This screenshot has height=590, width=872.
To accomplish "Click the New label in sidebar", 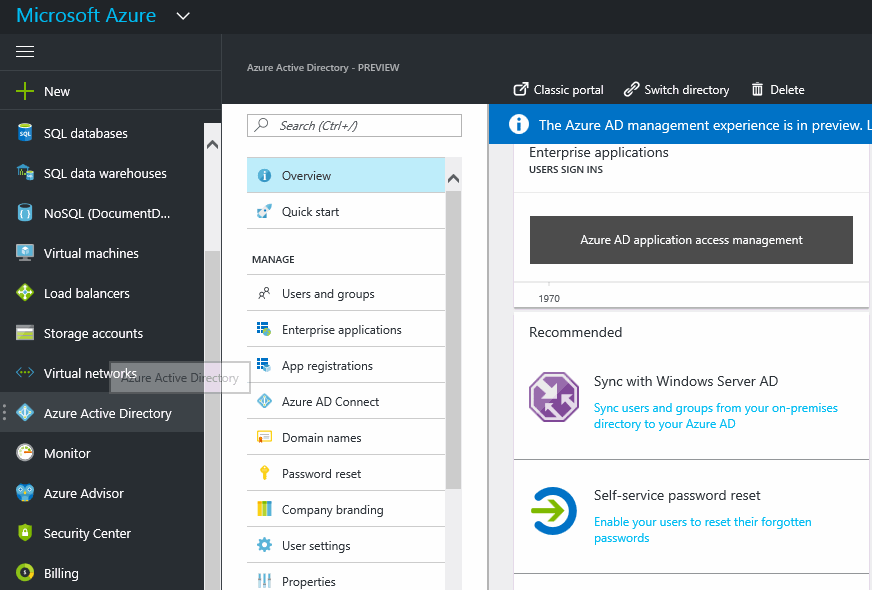I will pos(57,92).
